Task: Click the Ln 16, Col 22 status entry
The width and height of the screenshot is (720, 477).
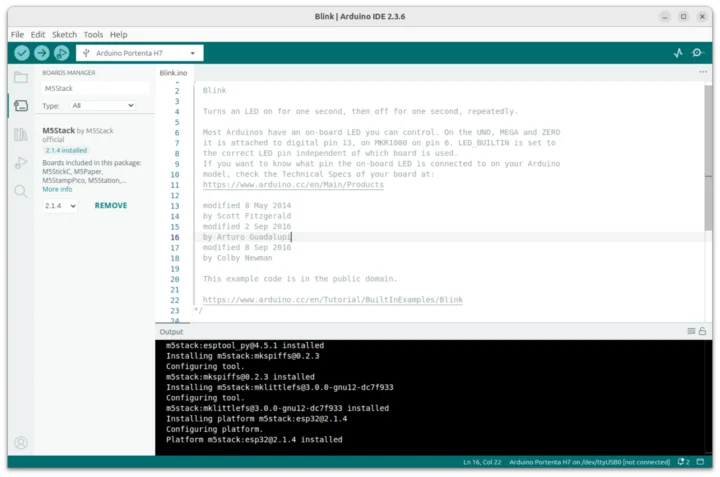Action: (x=482, y=462)
